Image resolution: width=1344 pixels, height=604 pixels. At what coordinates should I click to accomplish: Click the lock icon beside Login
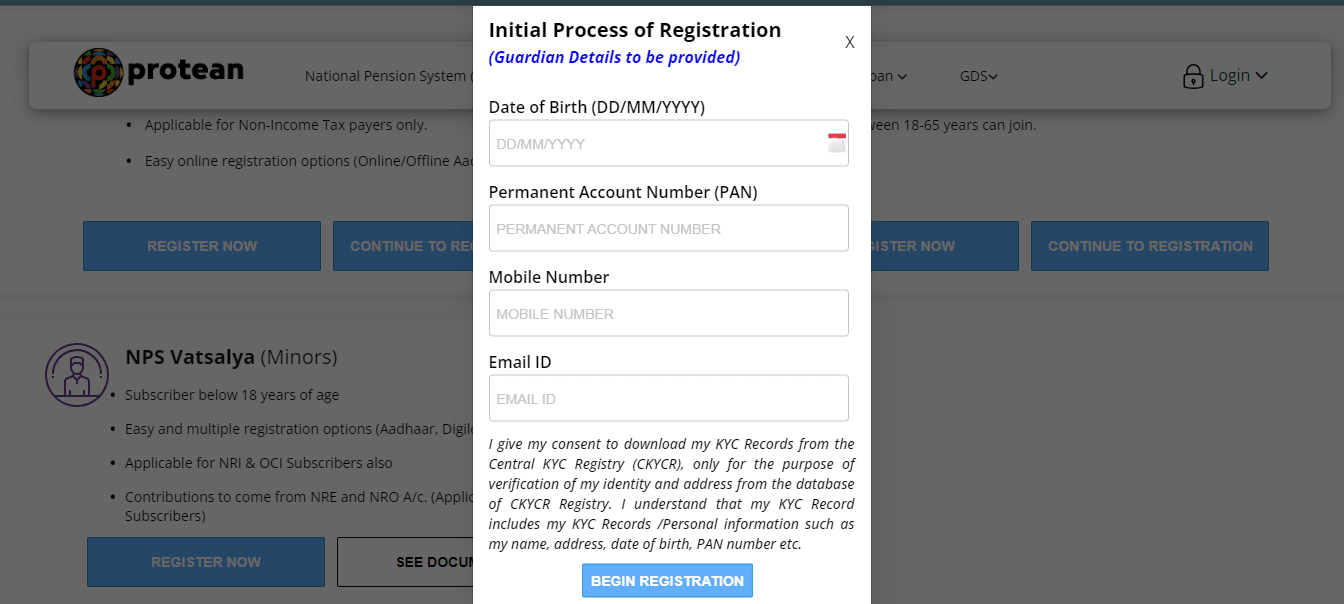tap(1193, 75)
